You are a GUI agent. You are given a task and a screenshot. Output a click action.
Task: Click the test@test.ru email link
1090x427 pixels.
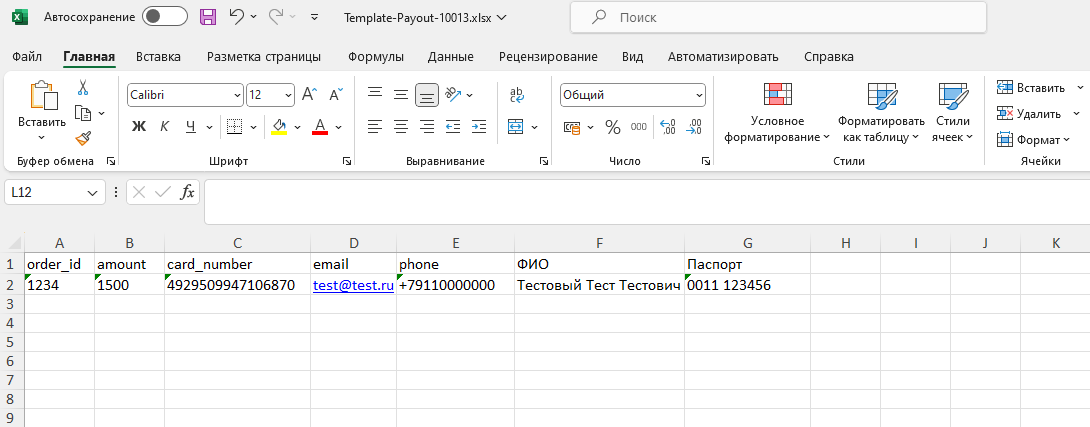click(x=352, y=285)
